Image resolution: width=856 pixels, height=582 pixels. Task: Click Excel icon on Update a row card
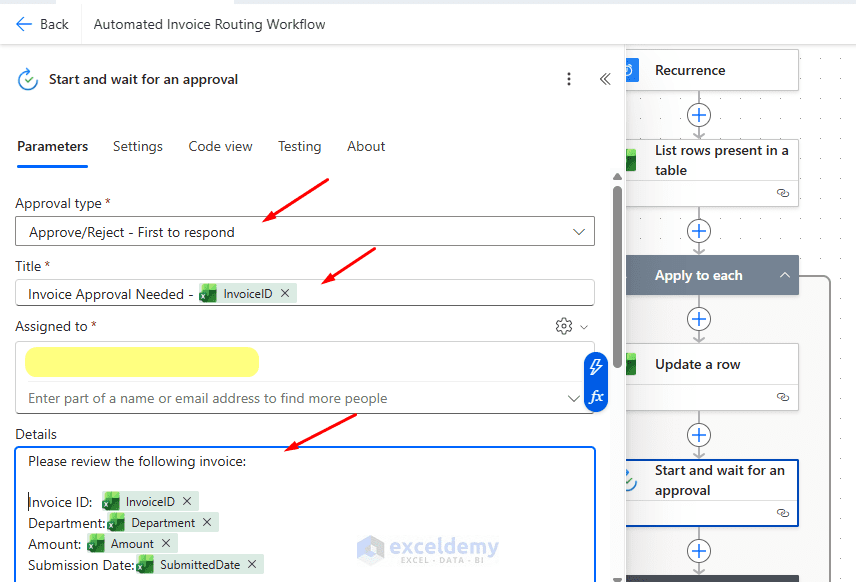(632, 364)
